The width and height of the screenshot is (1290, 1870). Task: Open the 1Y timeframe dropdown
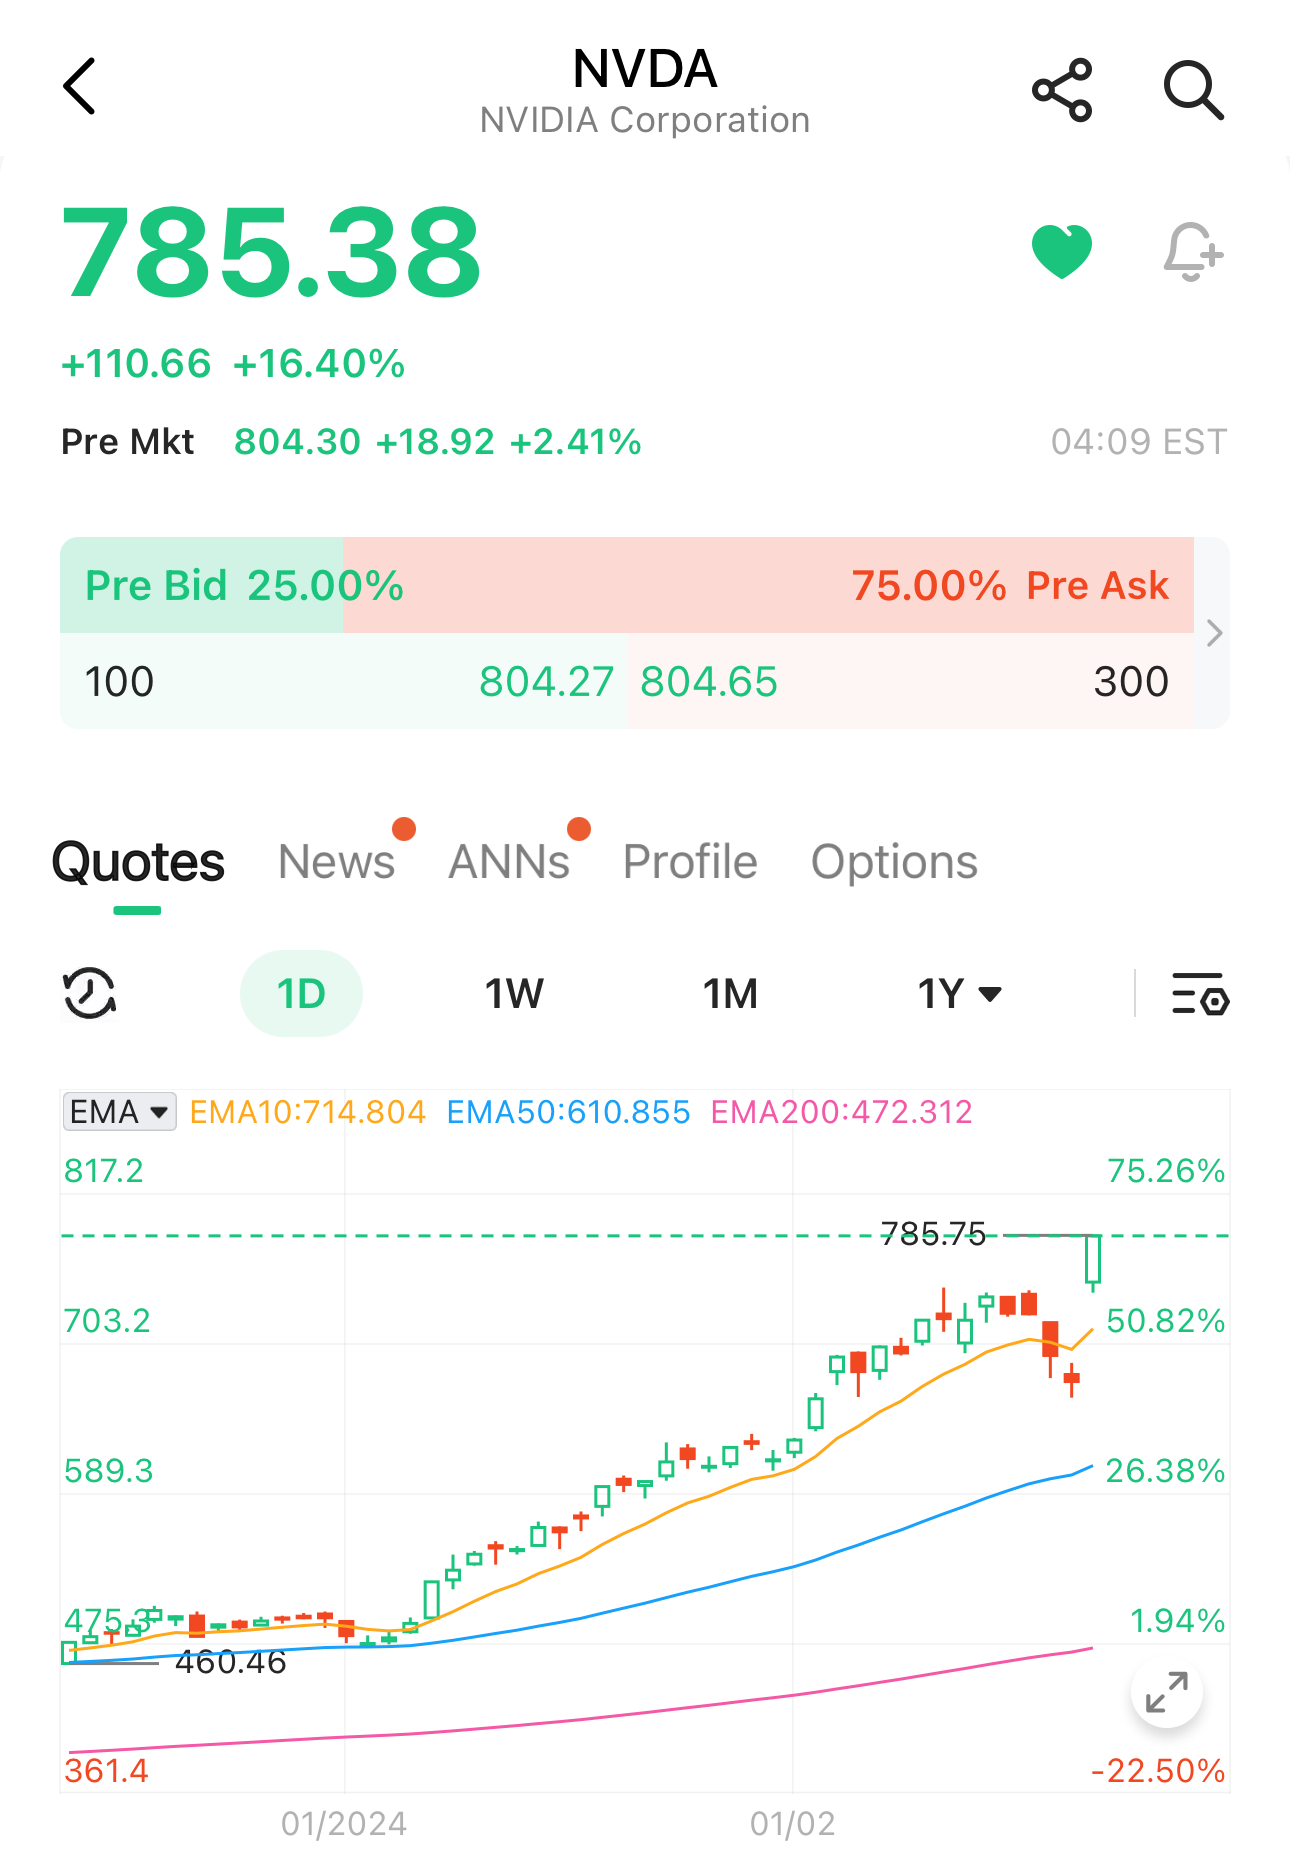pos(959,994)
